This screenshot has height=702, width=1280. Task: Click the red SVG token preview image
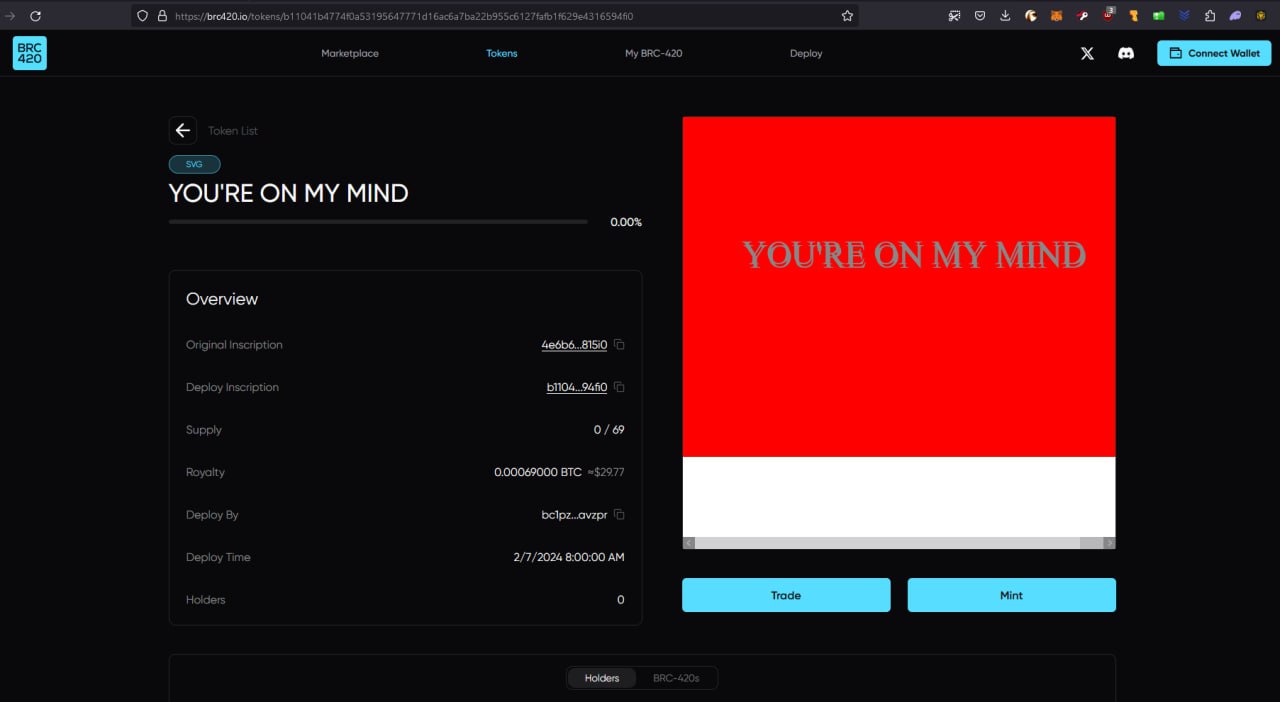click(899, 287)
